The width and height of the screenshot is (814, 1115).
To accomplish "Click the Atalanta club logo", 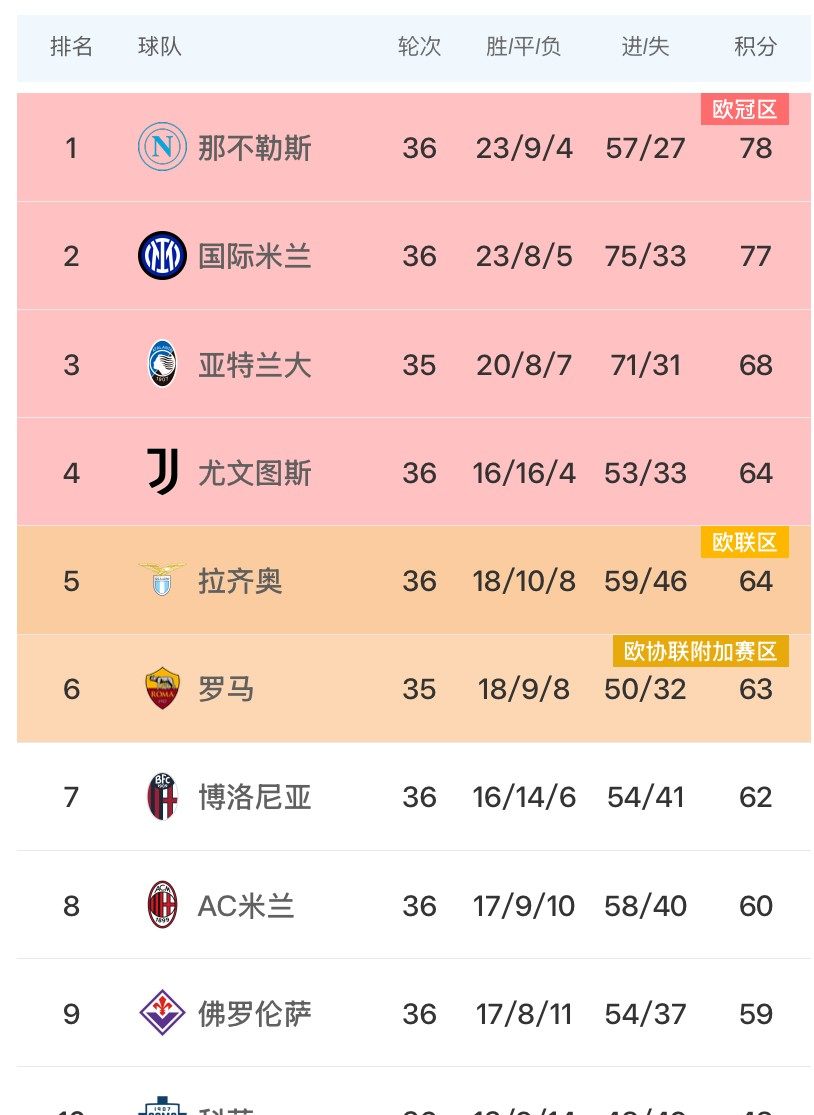I will click(162, 363).
